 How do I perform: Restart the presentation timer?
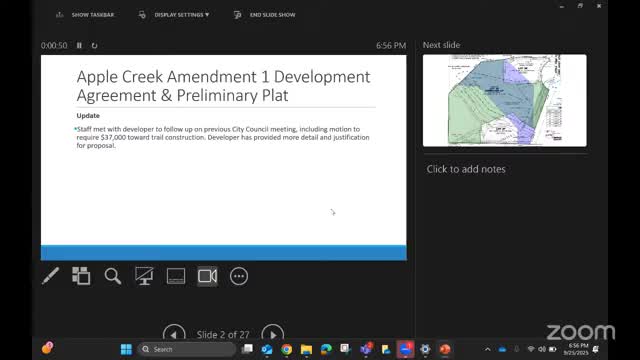(x=94, y=45)
